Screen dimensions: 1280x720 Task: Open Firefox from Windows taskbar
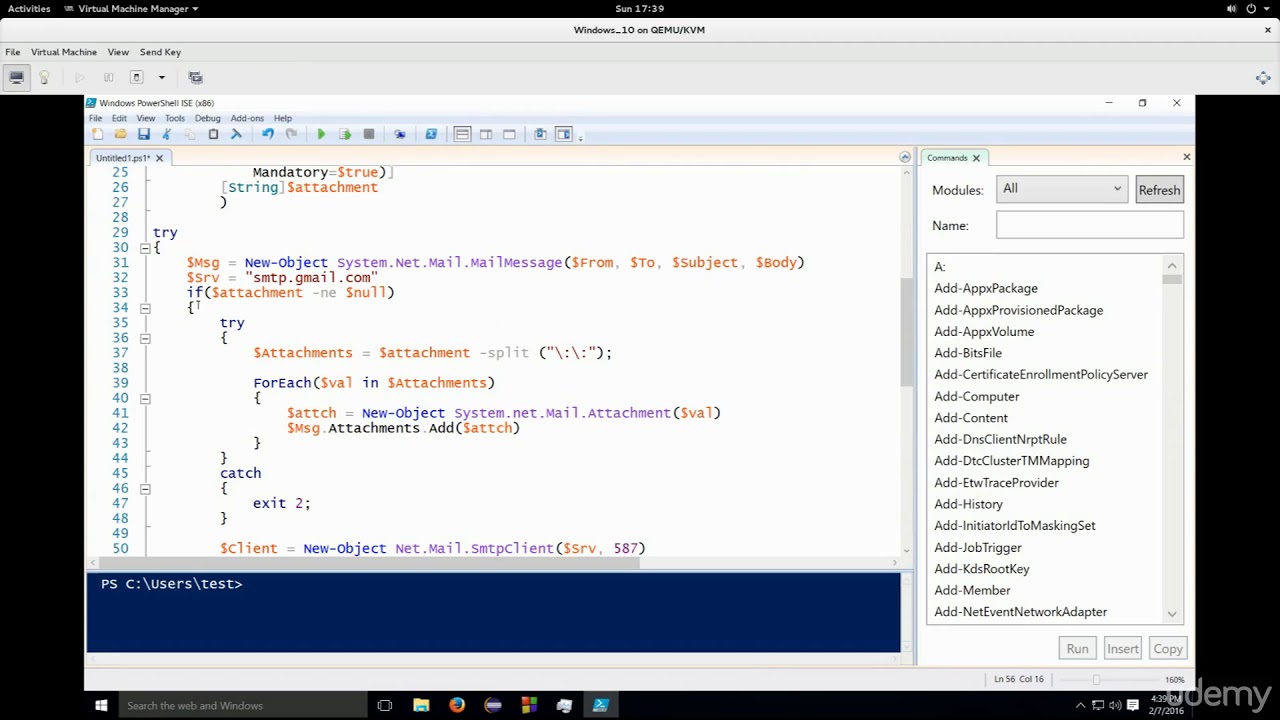coord(457,705)
